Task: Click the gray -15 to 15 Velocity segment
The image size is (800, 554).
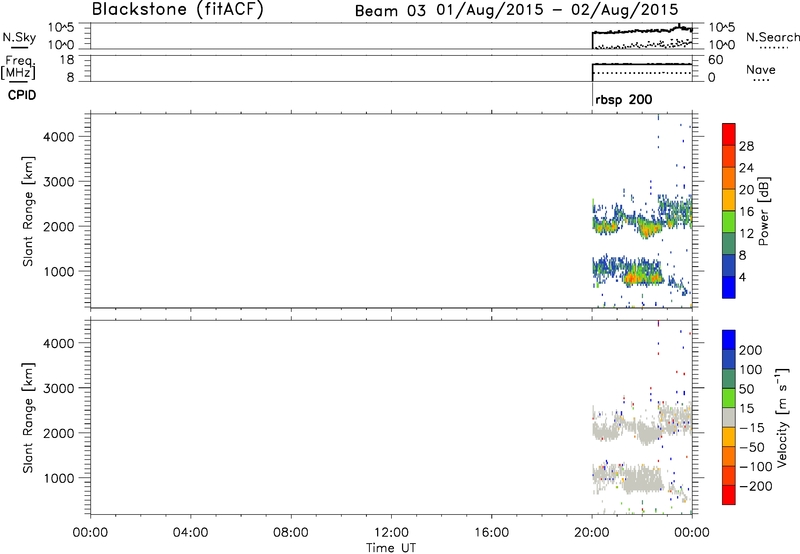Action: (729, 417)
